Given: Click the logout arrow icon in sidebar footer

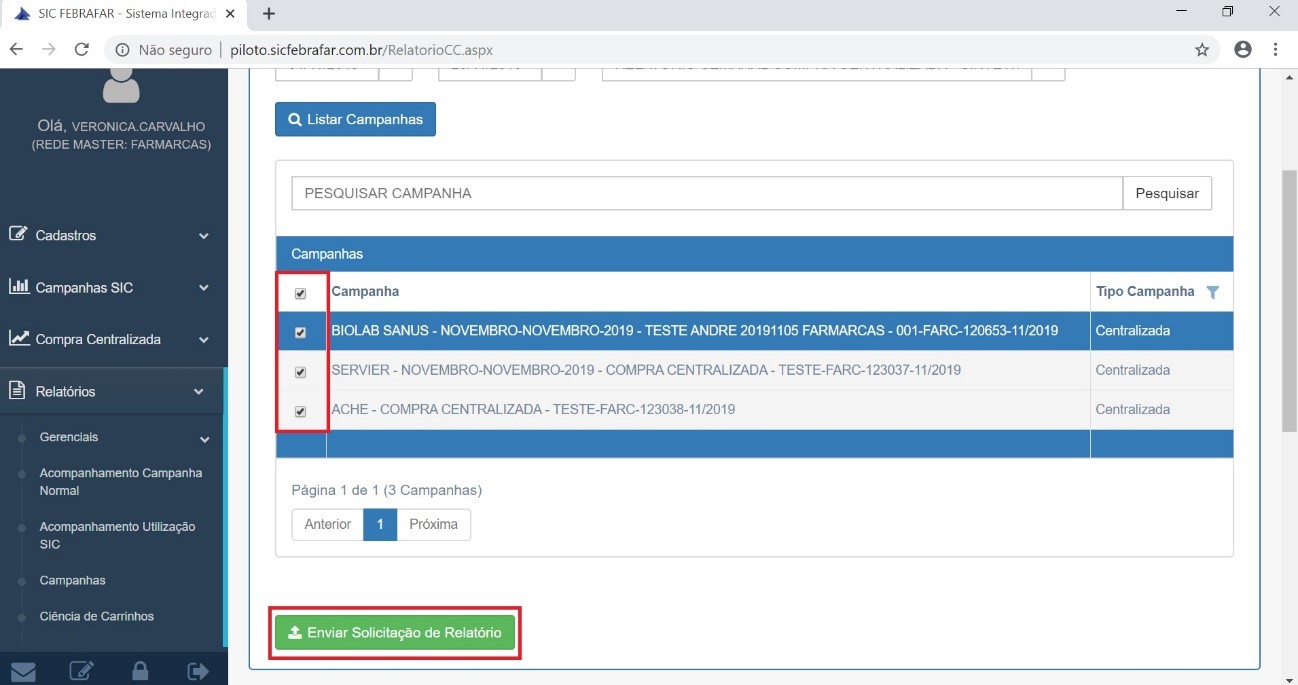Looking at the screenshot, I should [198, 671].
